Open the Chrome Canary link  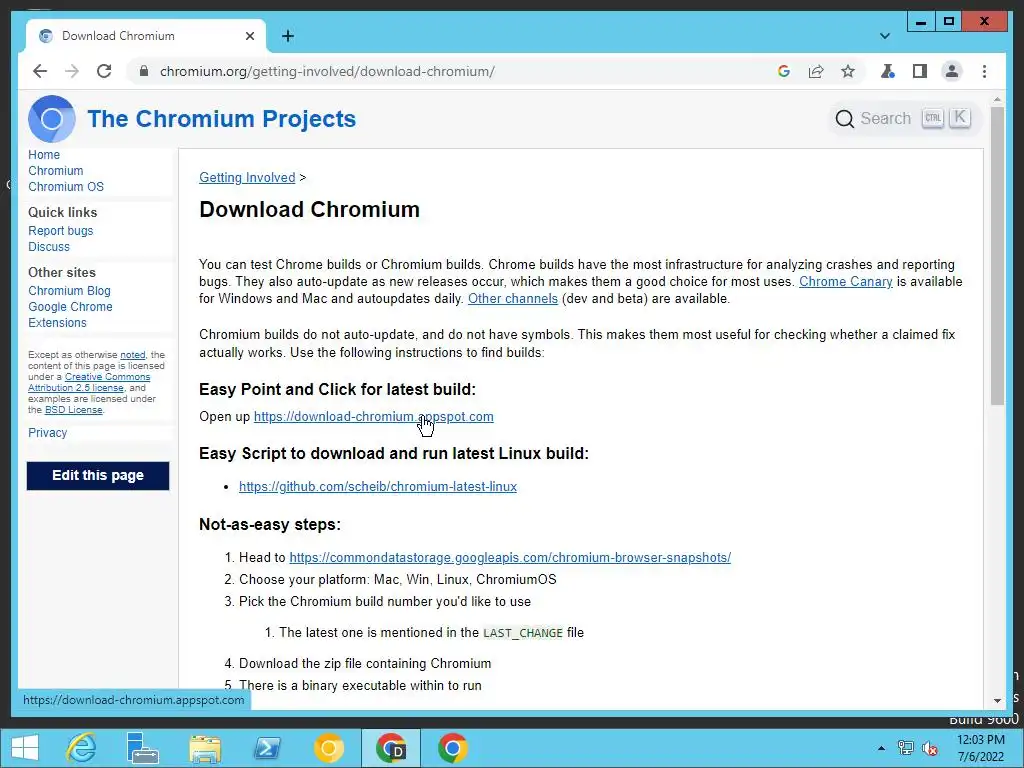tap(846, 281)
